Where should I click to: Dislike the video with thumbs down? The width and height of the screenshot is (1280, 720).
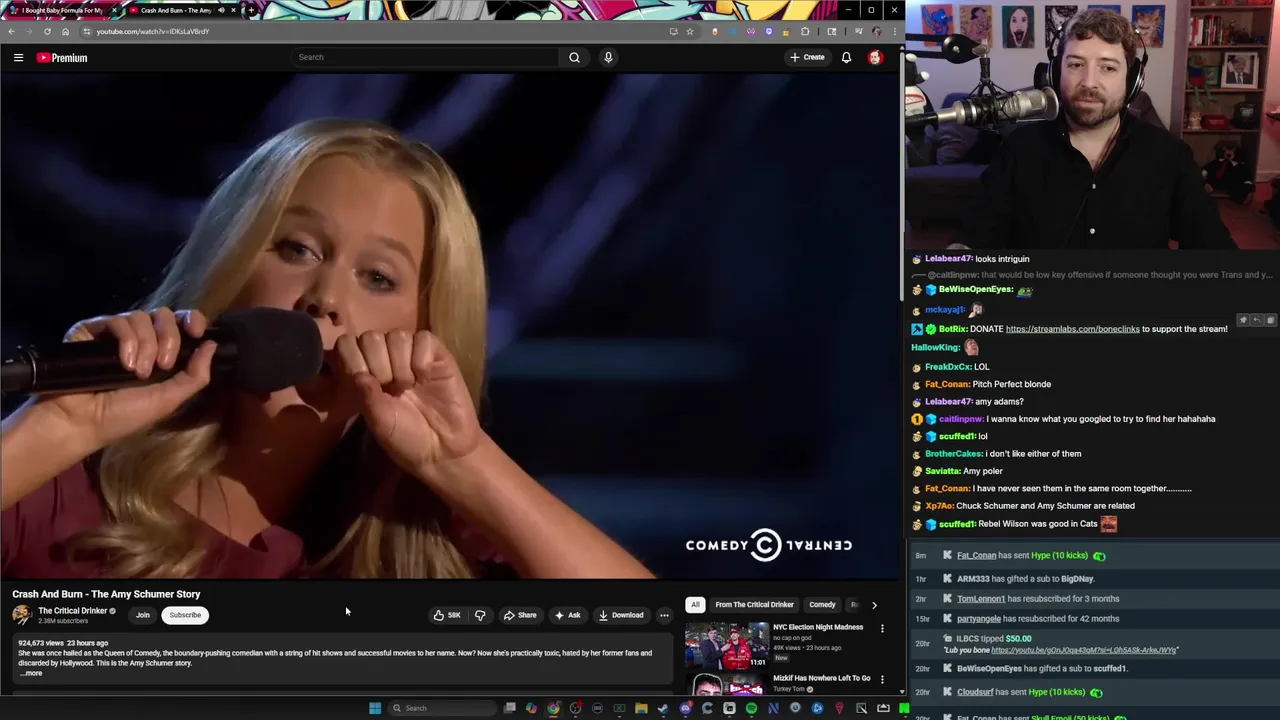[x=480, y=615]
